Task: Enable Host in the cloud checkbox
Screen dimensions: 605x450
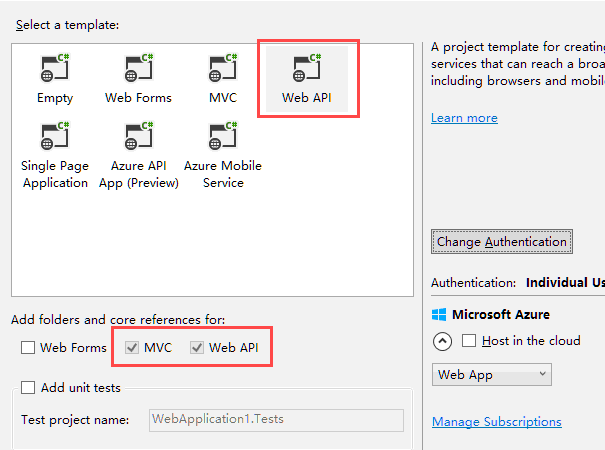Action: tap(469, 340)
